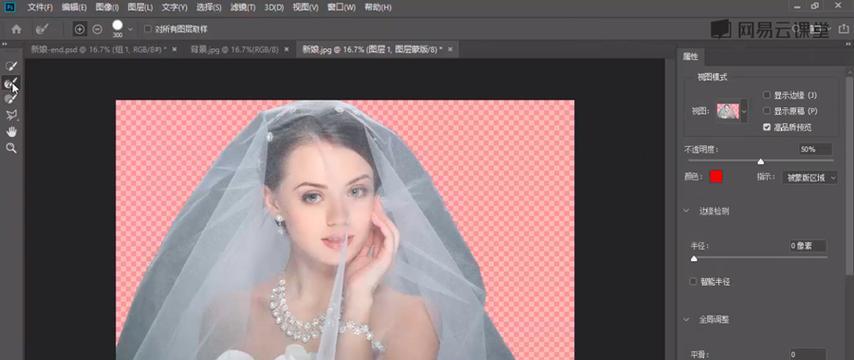Adjust the 不透明度 opacity slider handle
Screen dimensions: 854x360
pyautogui.click(x=760, y=162)
